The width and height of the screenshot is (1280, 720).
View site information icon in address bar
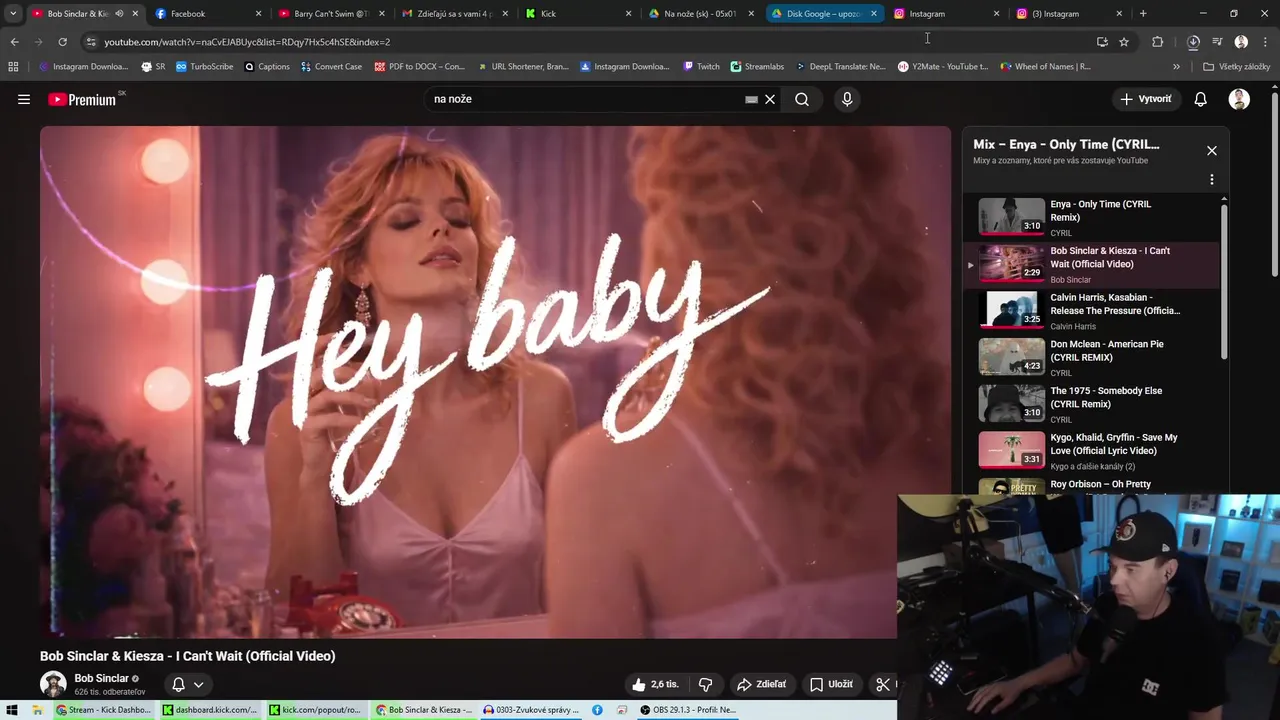91,42
